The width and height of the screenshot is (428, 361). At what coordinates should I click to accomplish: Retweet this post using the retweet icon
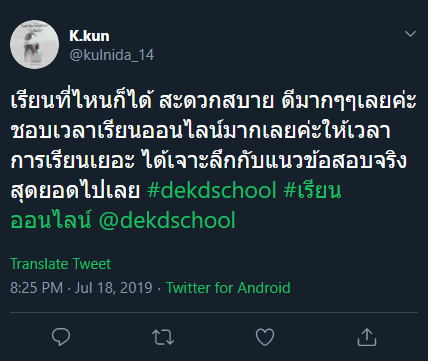(163, 337)
